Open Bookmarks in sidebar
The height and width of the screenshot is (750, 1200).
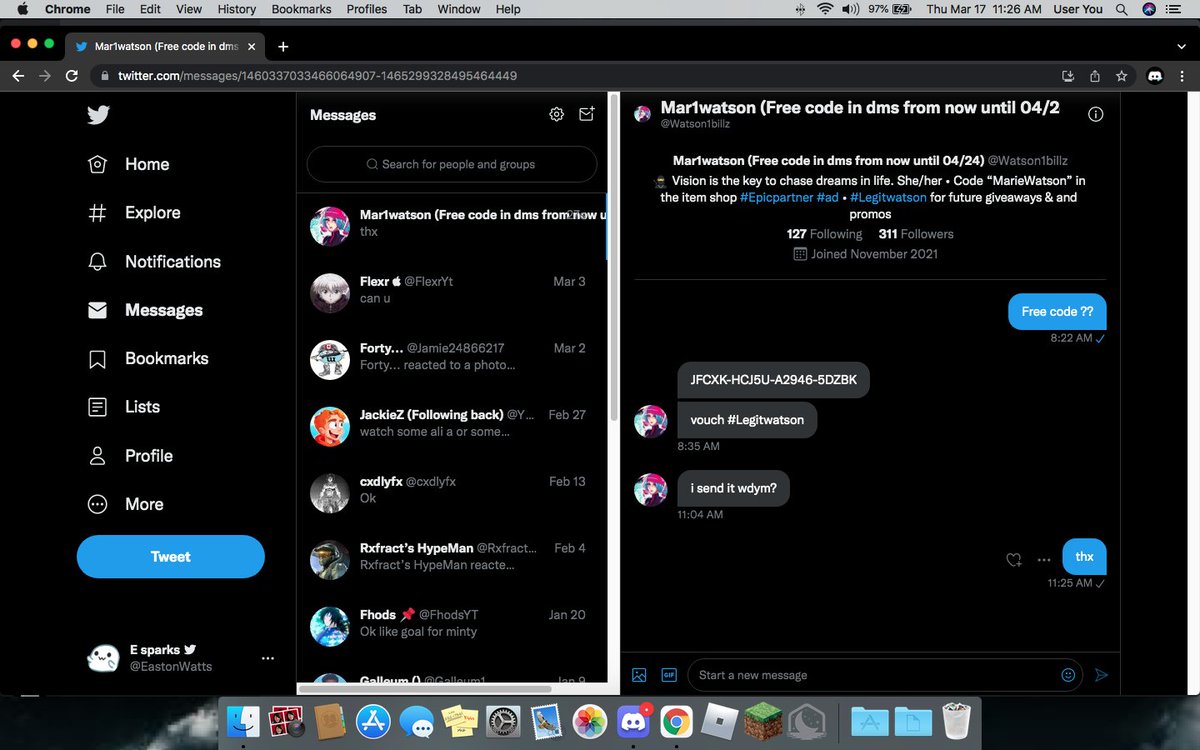tap(148, 358)
